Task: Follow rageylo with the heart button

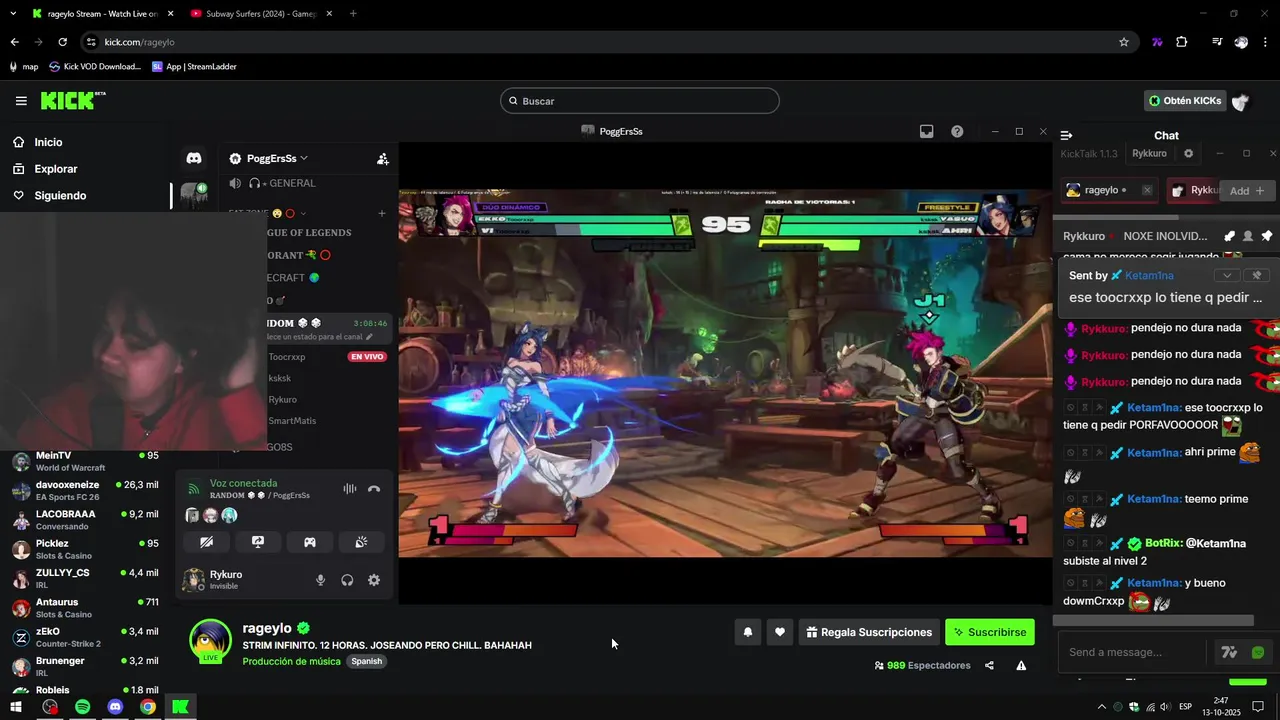Action: [x=780, y=632]
